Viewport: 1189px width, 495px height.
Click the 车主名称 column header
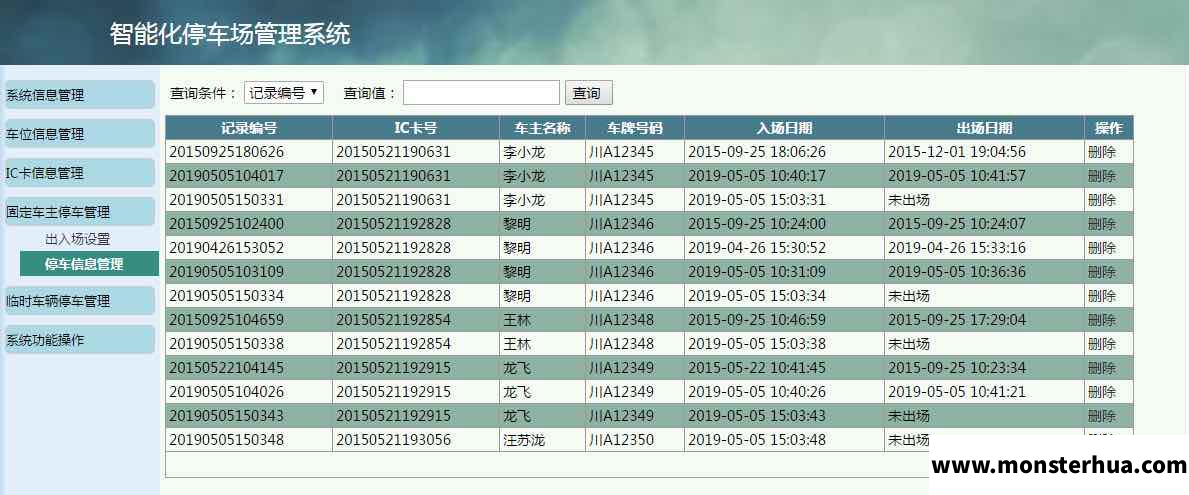pyautogui.click(x=542, y=128)
